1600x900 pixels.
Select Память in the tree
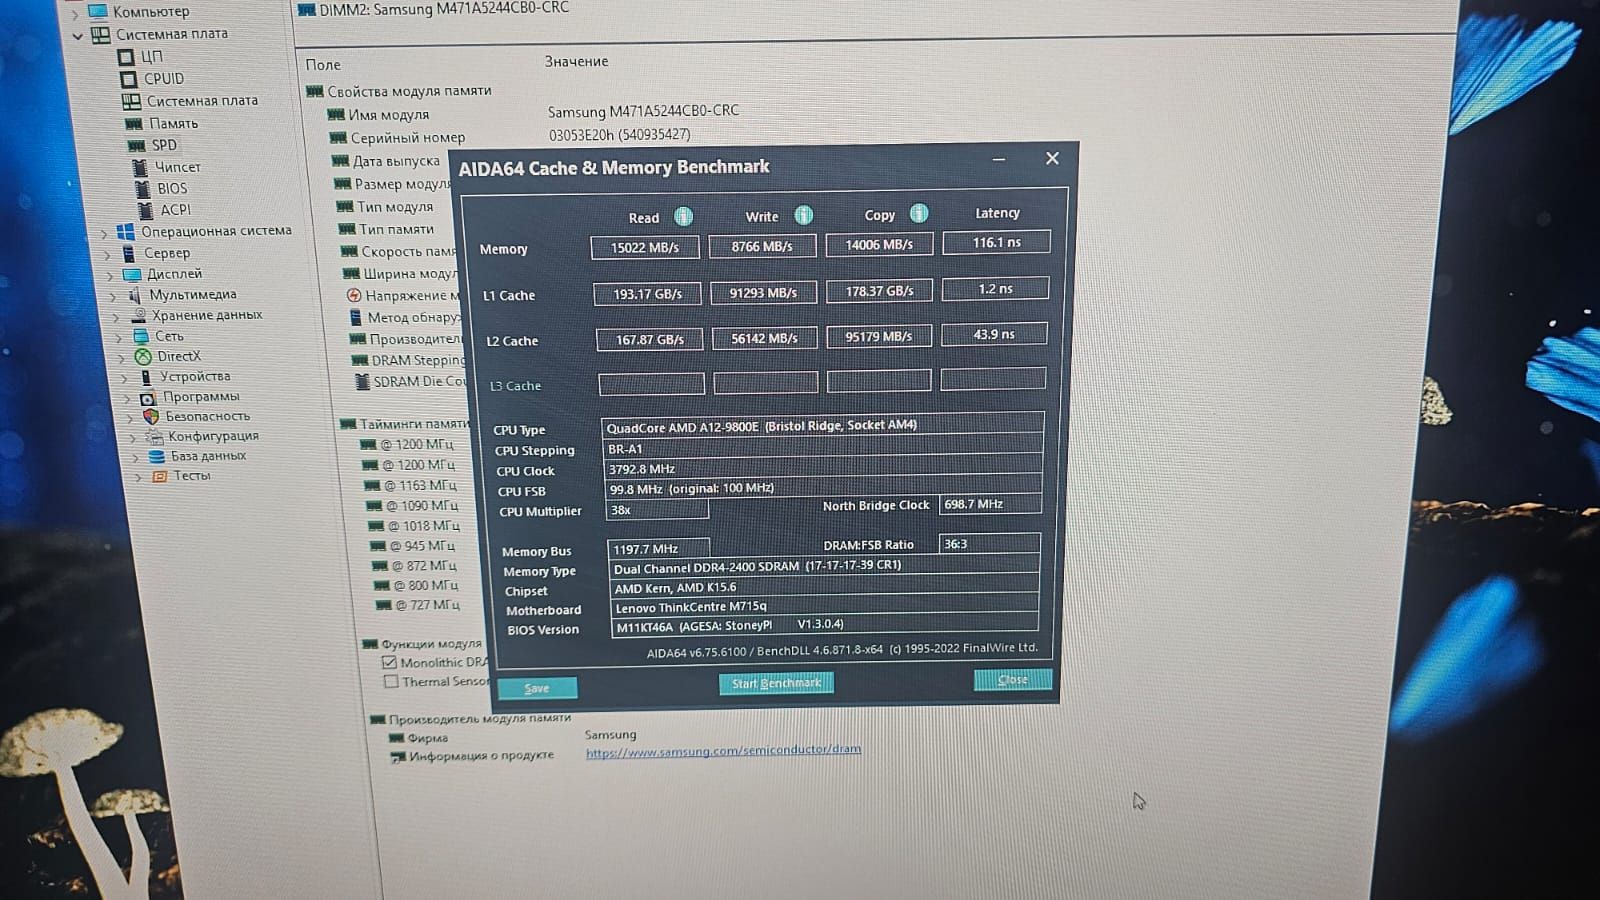pos(174,124)
